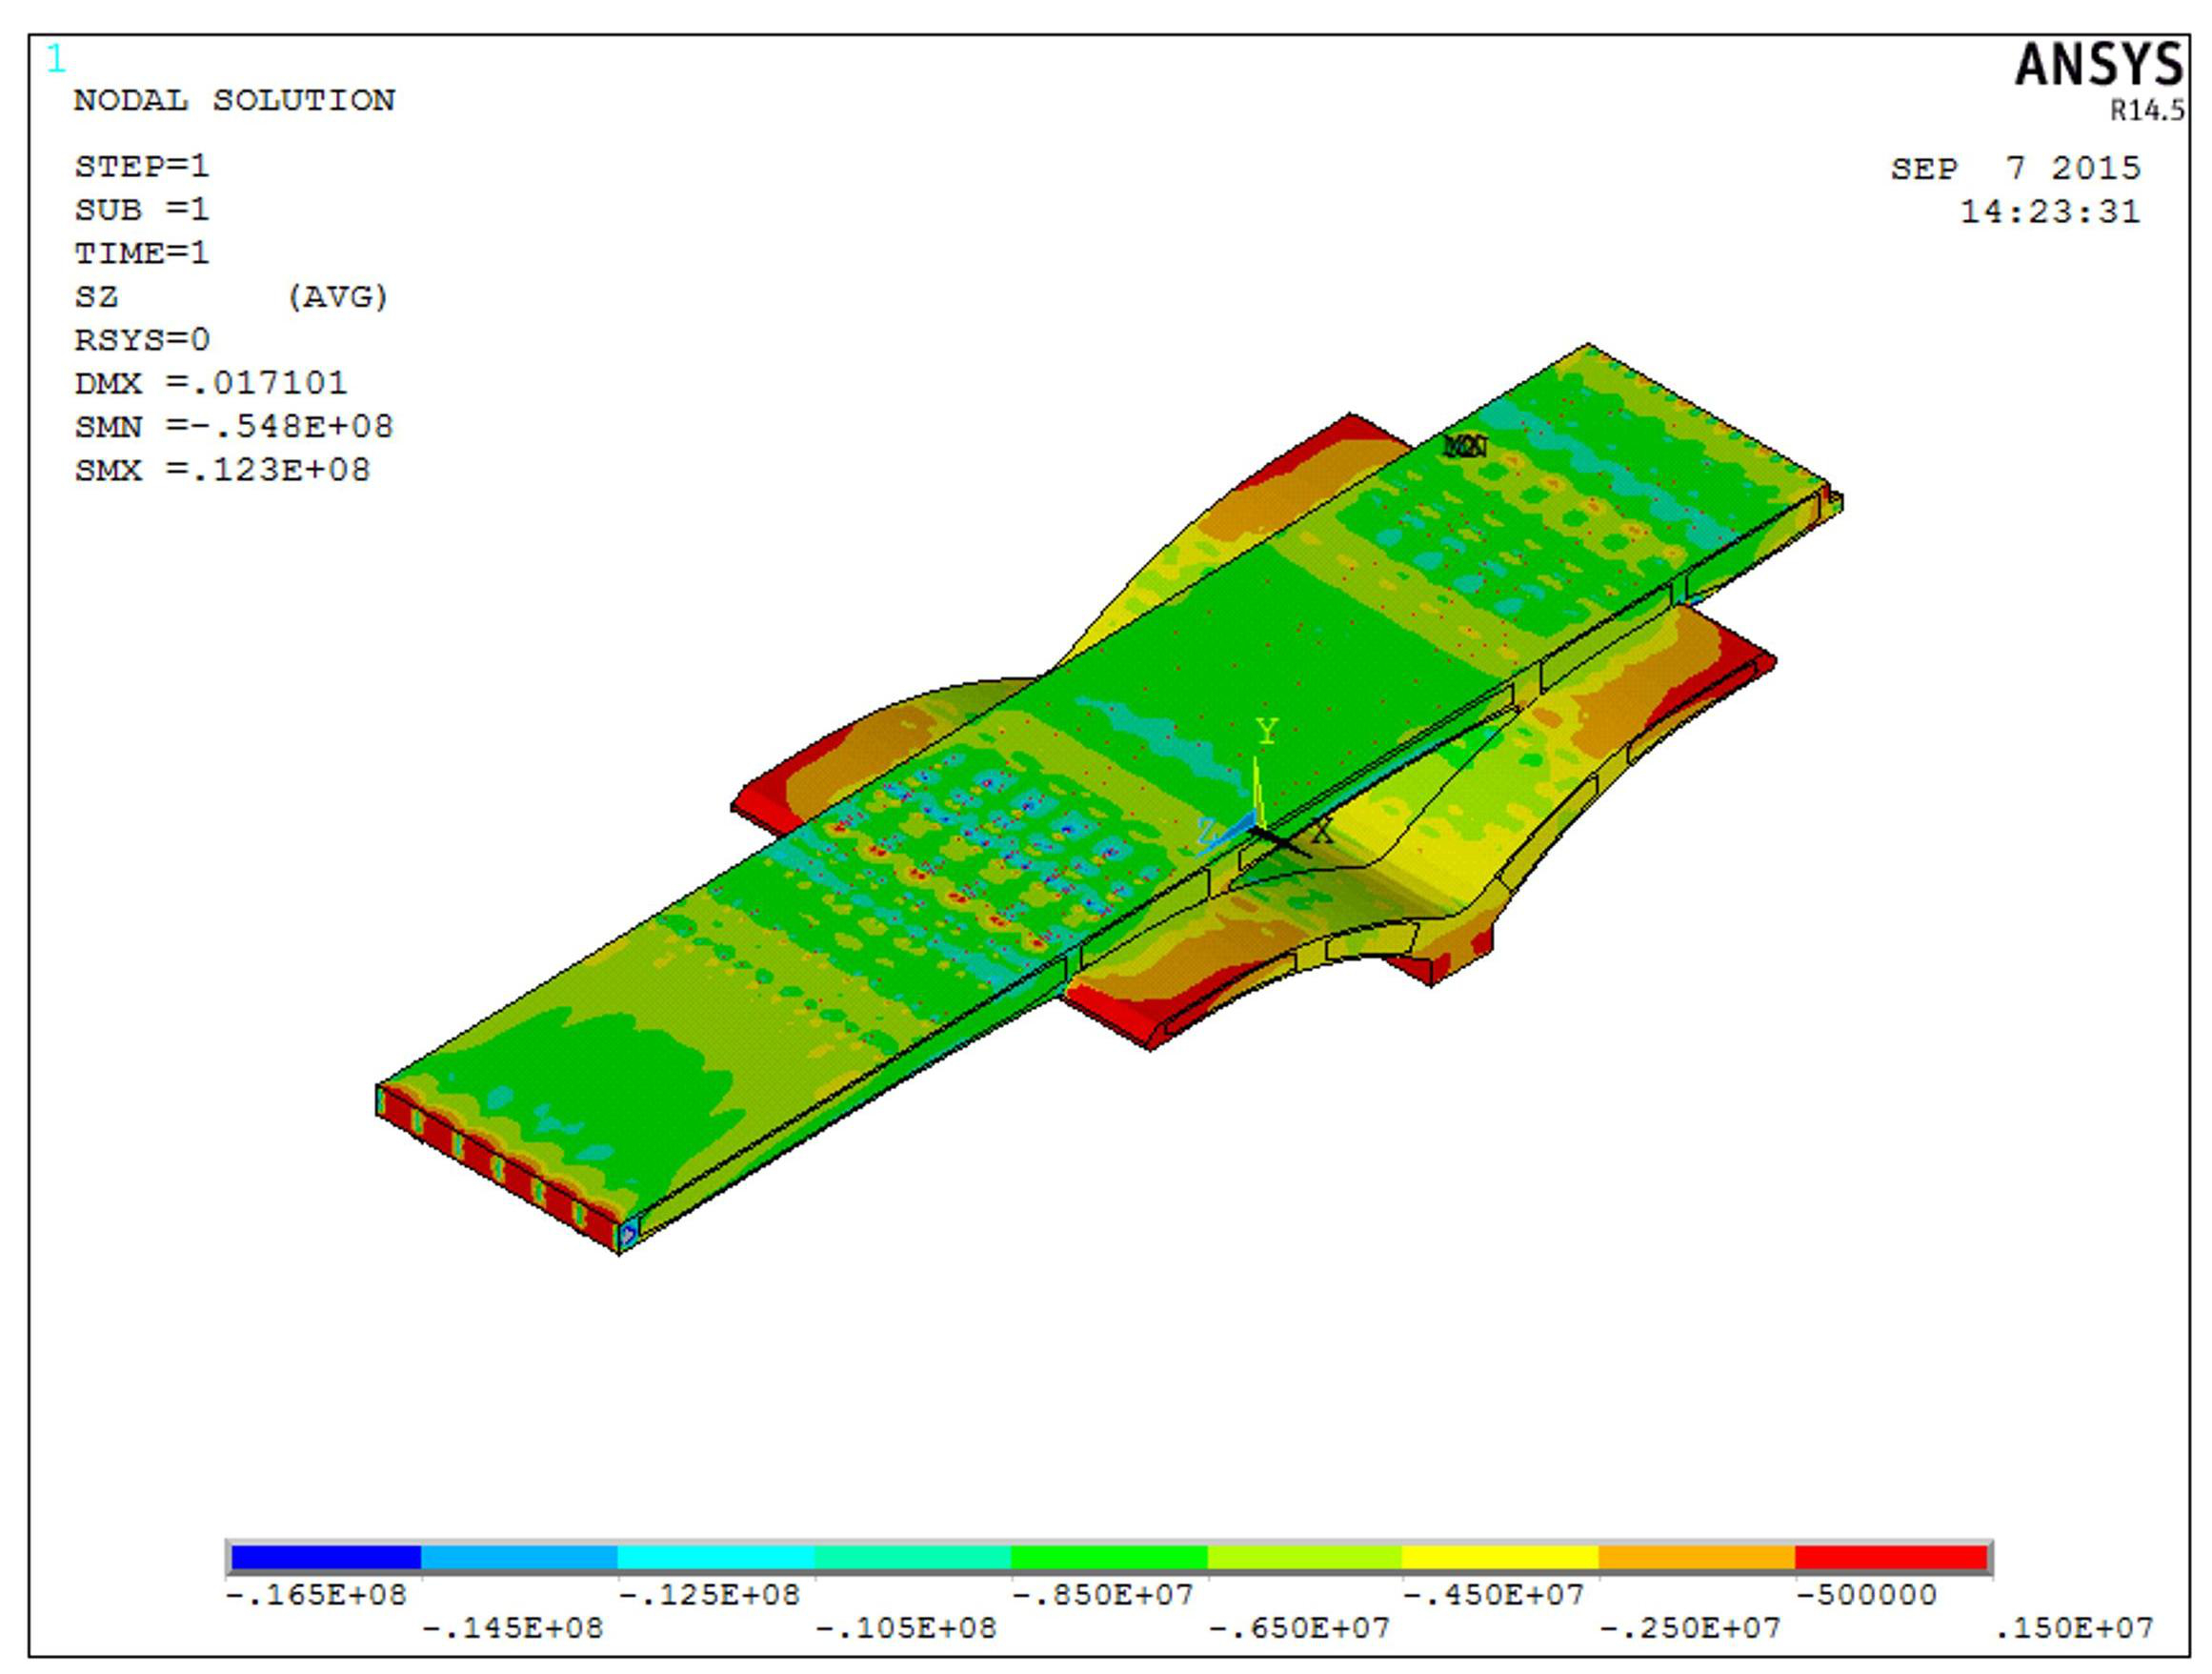The height and width of the screenshot is (1674, 2212).
Task: Click the SMX =.123E+08 value text
Action: pyautogui.click(x=222, y=470)
